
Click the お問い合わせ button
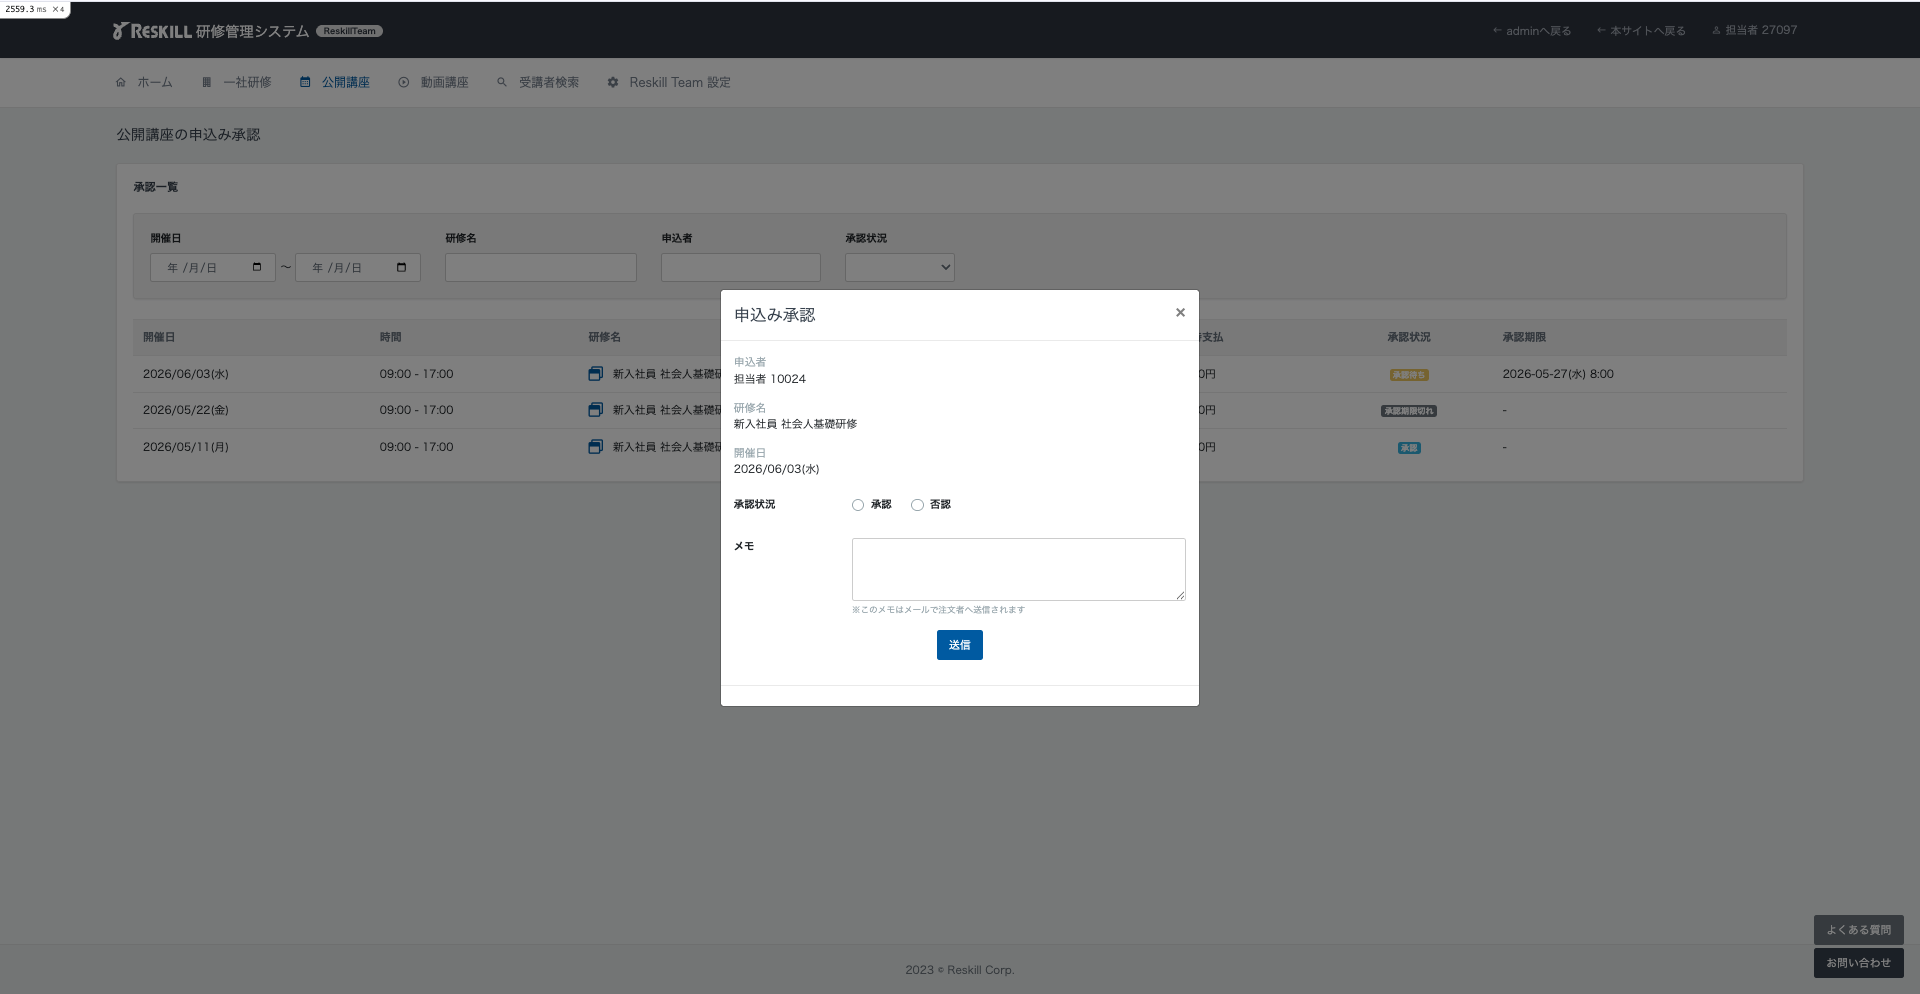[x=1858, y=963]
